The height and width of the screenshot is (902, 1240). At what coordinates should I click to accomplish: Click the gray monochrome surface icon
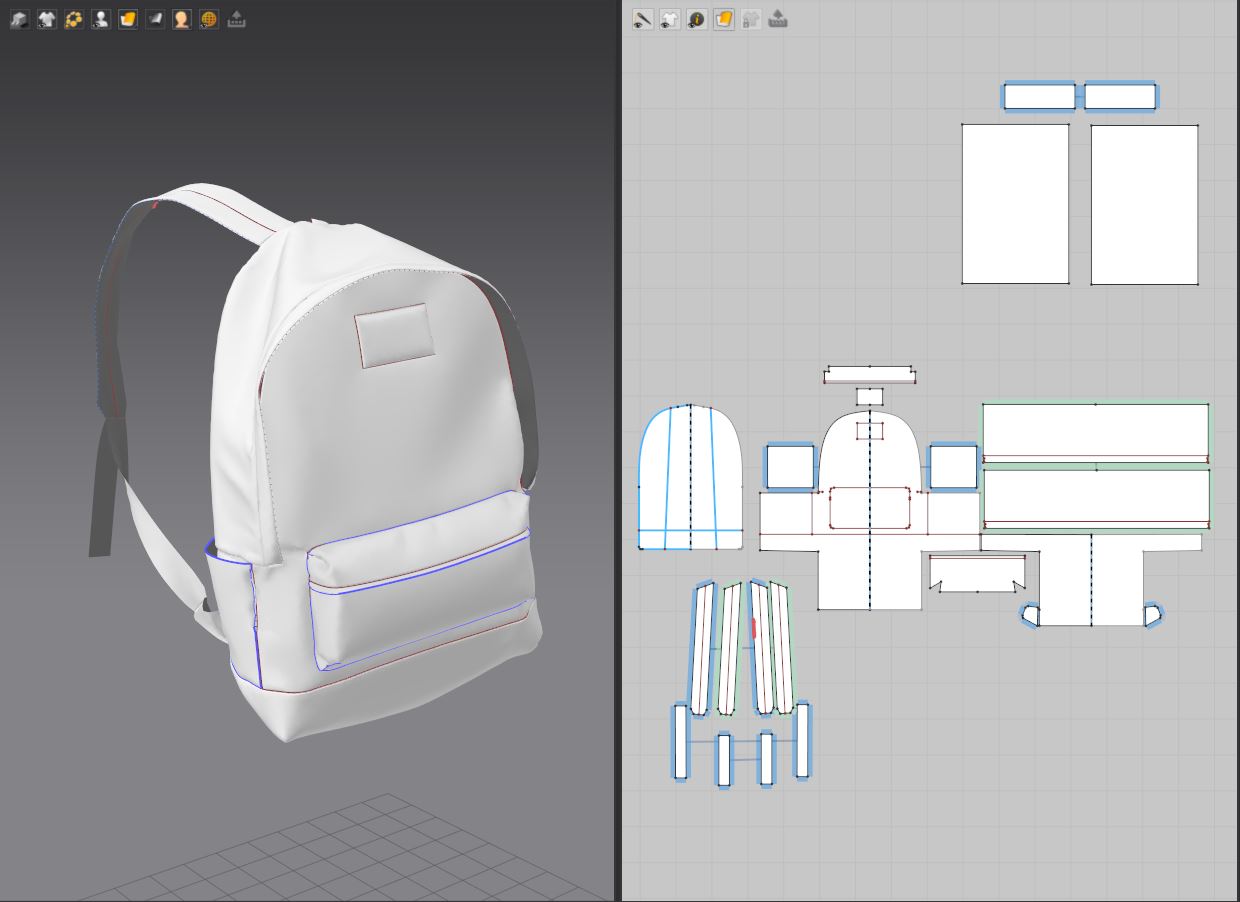154,19
